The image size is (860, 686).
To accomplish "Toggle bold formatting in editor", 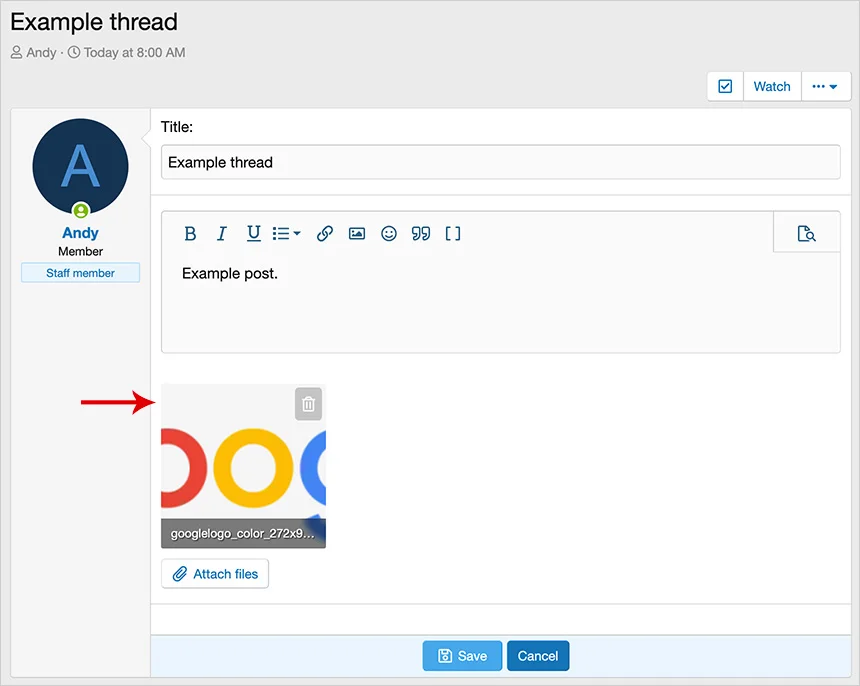I will coord(190,234).
